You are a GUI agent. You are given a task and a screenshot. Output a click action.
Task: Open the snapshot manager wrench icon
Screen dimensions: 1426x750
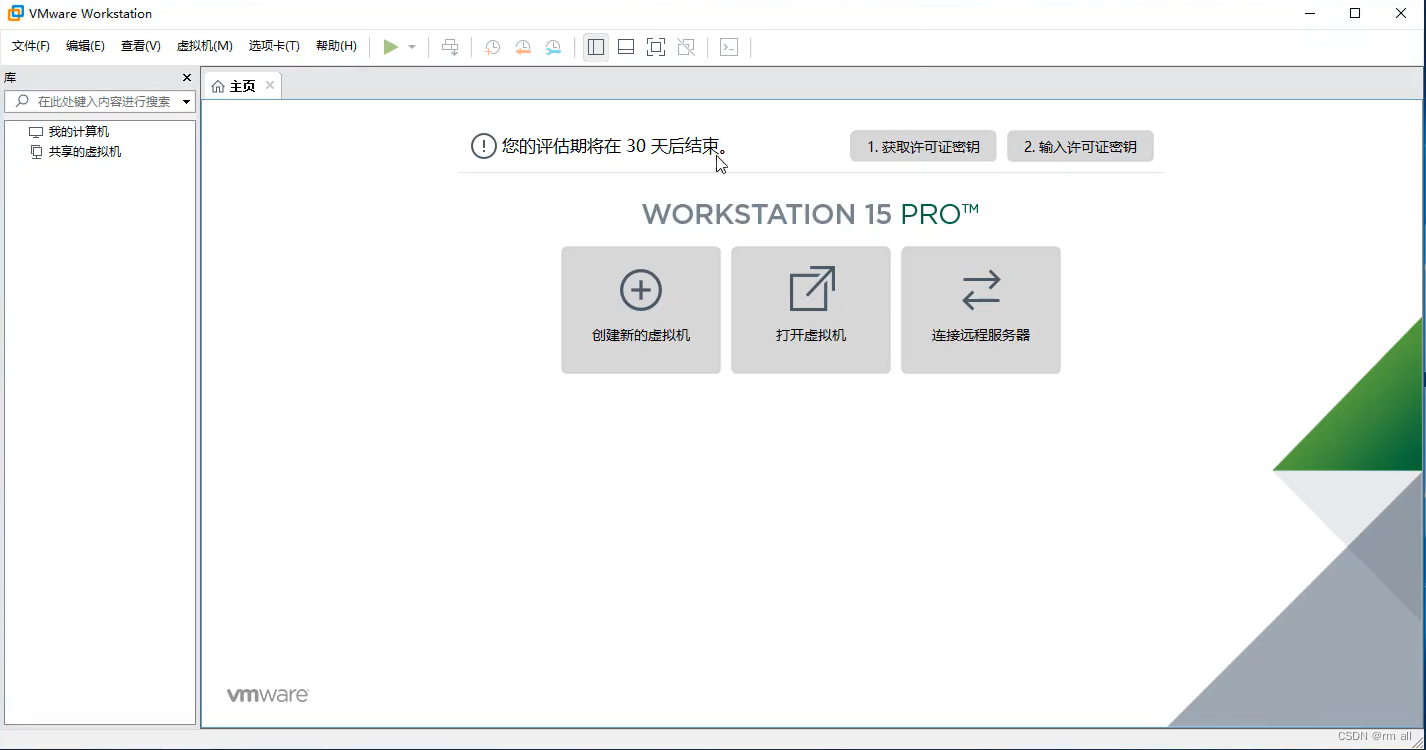point(553,47)
